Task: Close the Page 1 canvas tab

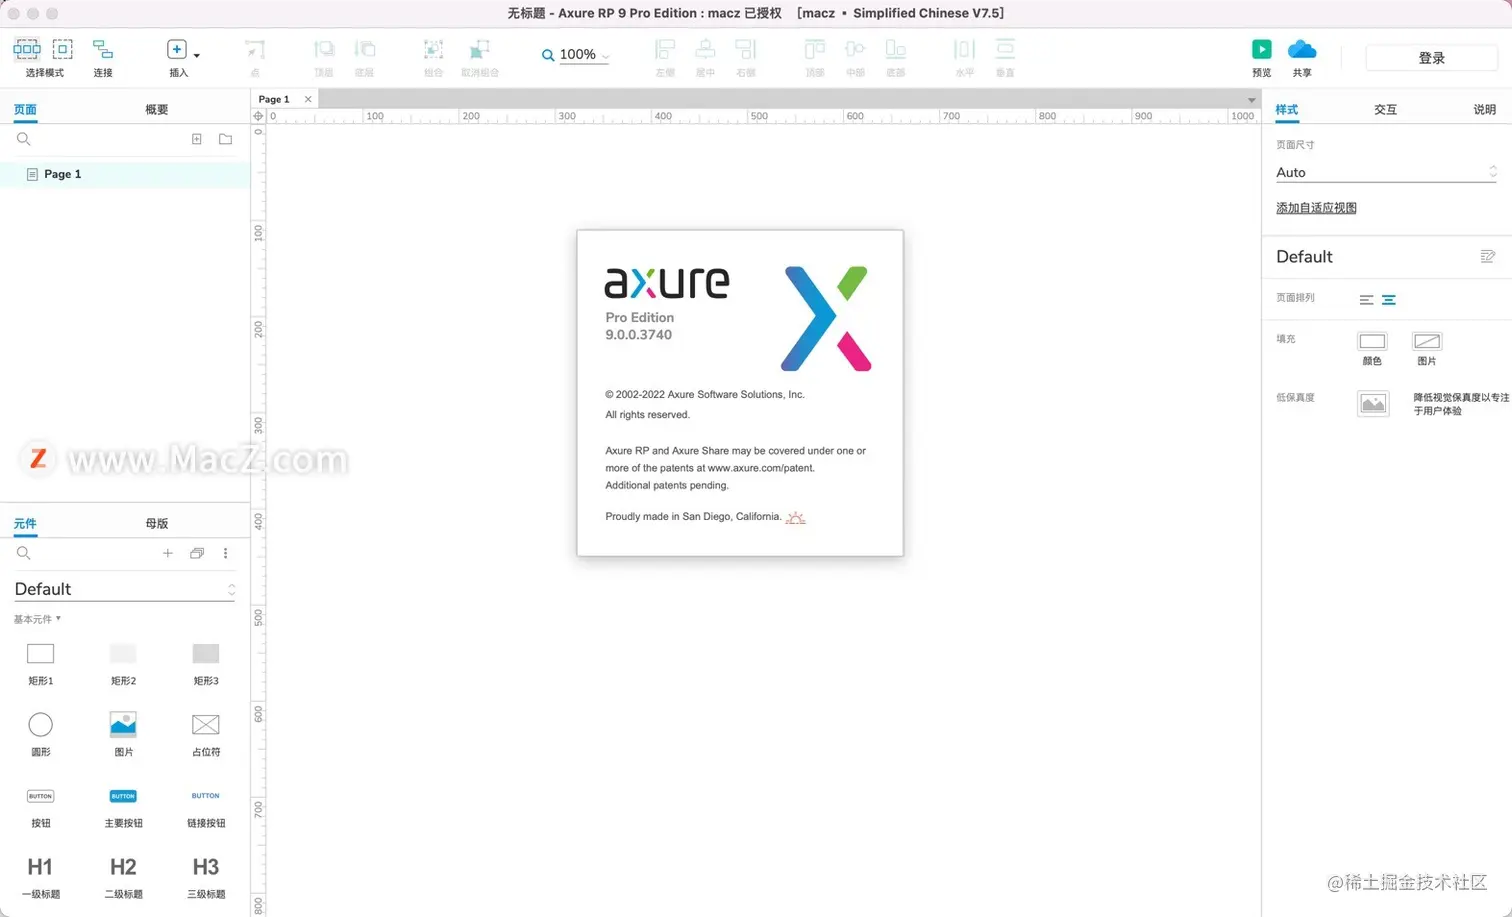Action: pyautogui.click(x=308, y=99)
